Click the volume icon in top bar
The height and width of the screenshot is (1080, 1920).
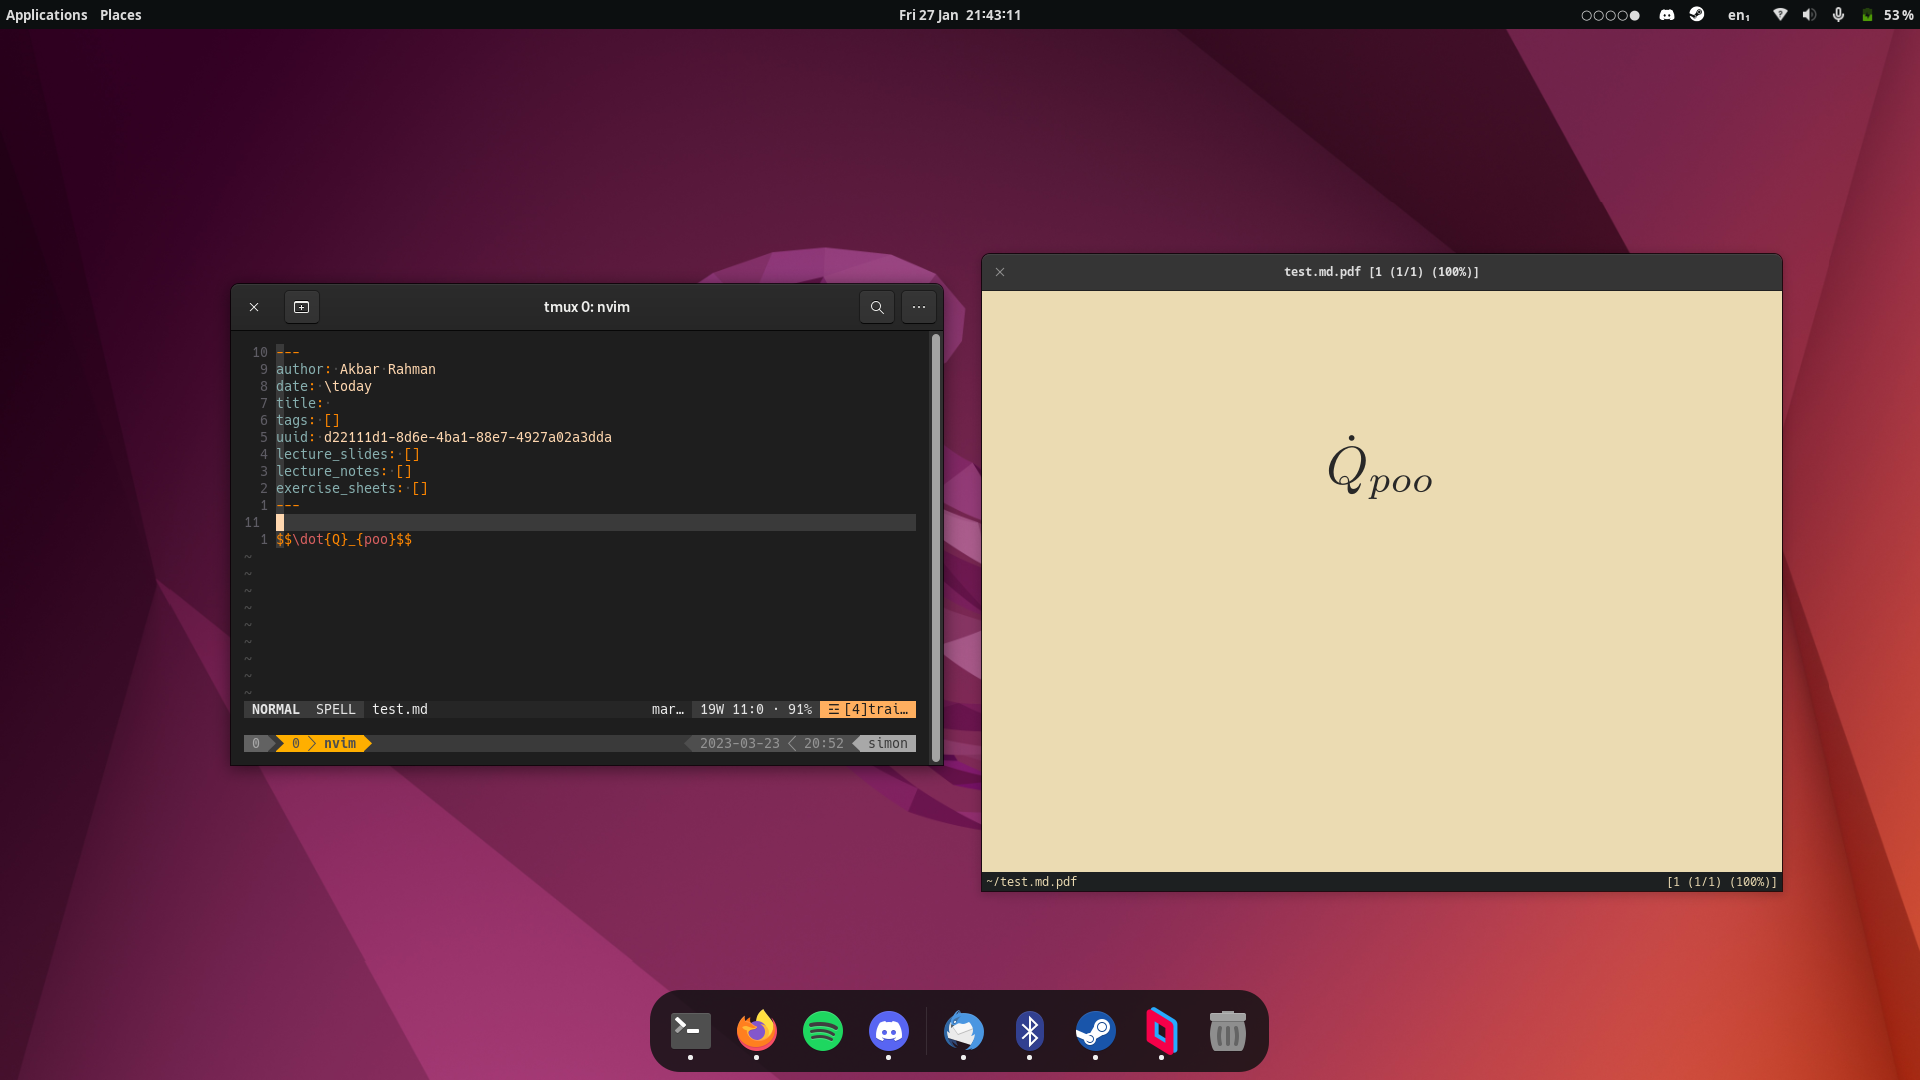coord(1808,15)
